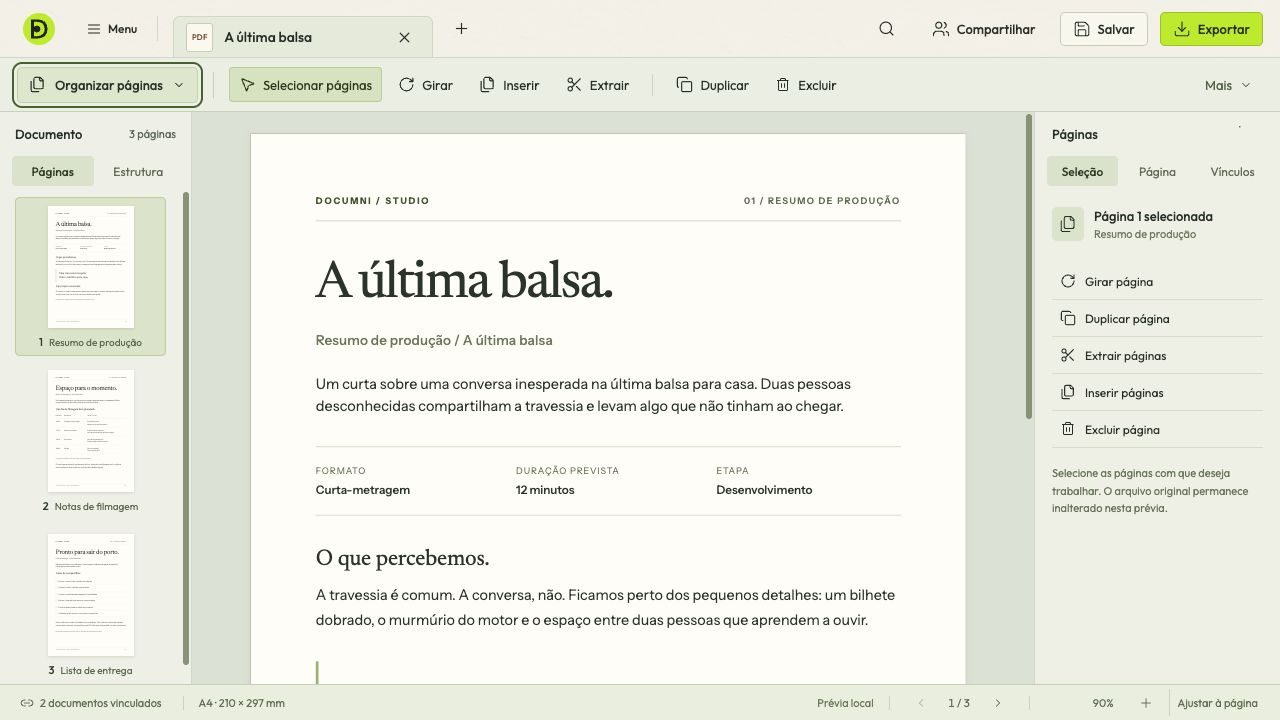The image size is (1280, 720).
Task: Switch to the Seleção tab
Action: 1082,171
